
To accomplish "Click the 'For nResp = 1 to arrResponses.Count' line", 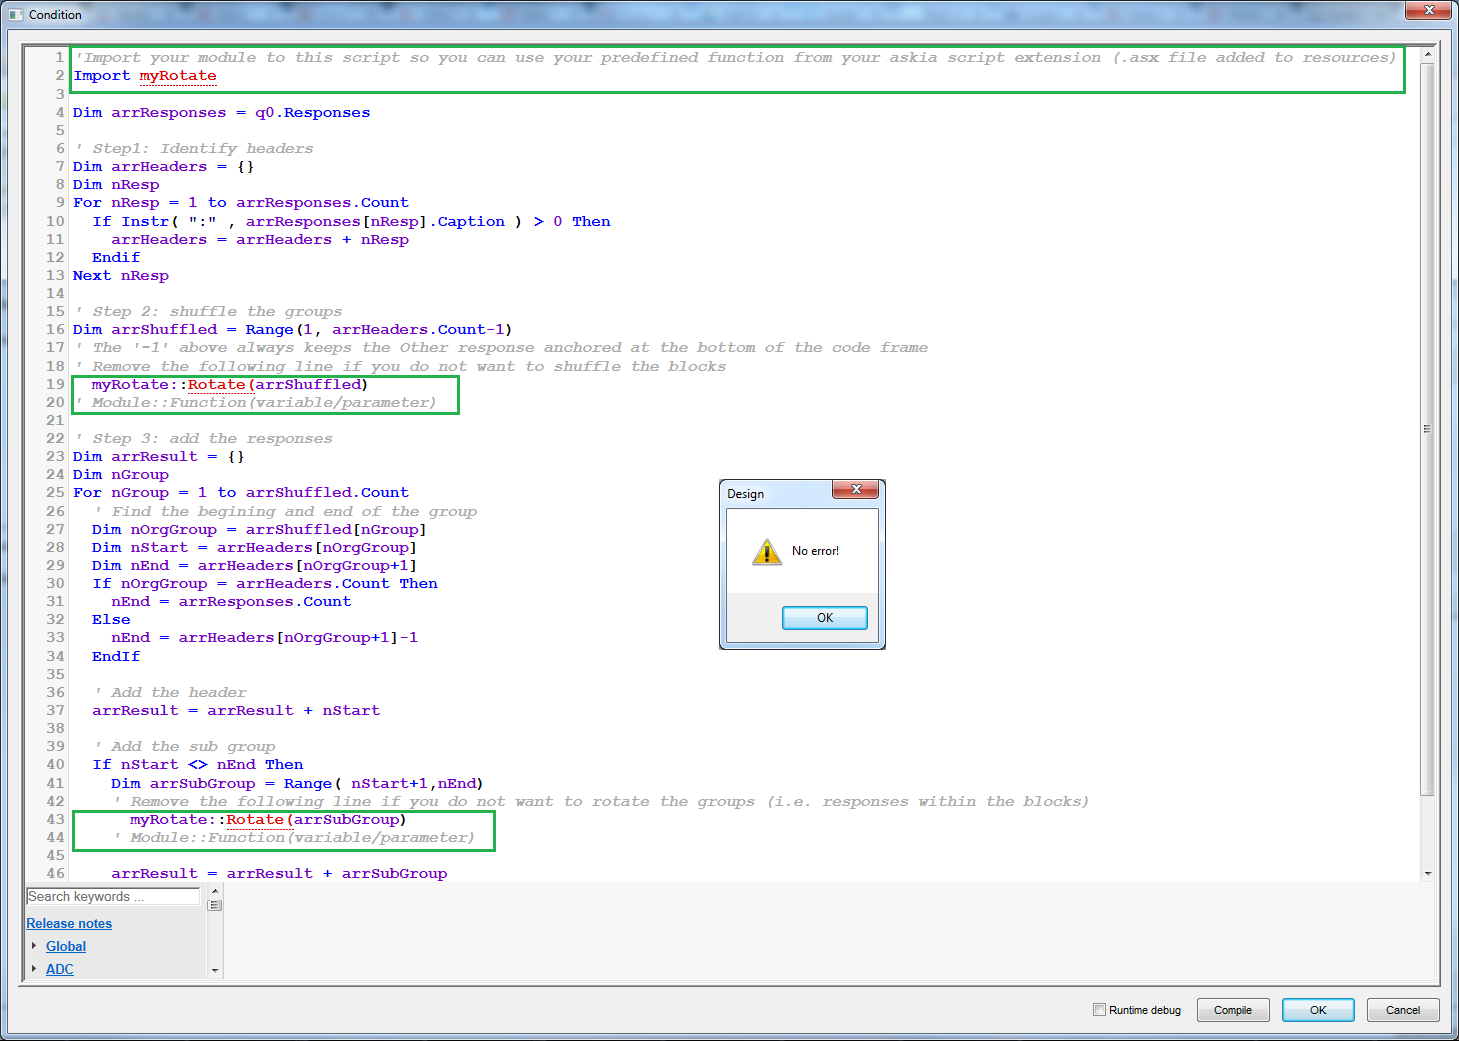I will 241,203.
